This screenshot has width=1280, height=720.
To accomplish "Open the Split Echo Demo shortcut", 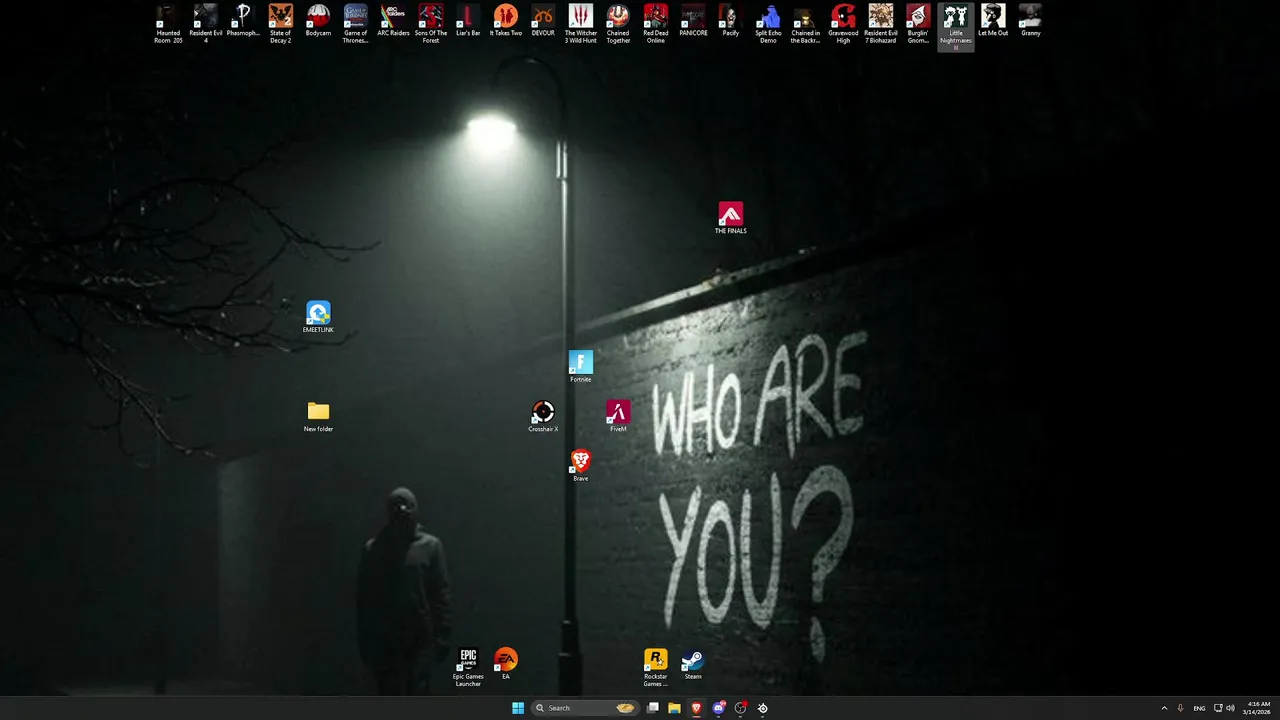I will coord(768,24).
